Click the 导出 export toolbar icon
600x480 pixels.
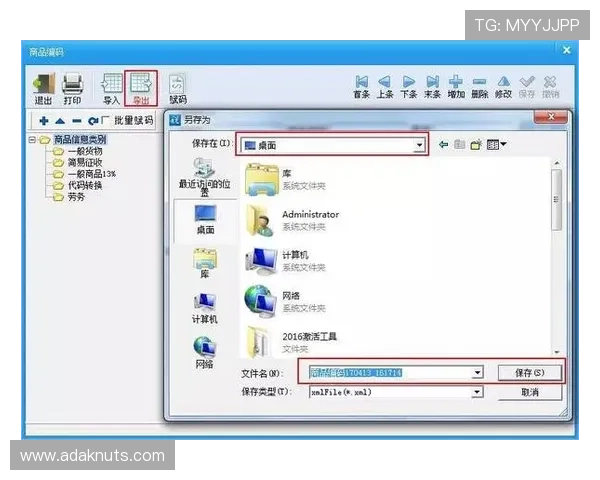(x=141, y=88)
